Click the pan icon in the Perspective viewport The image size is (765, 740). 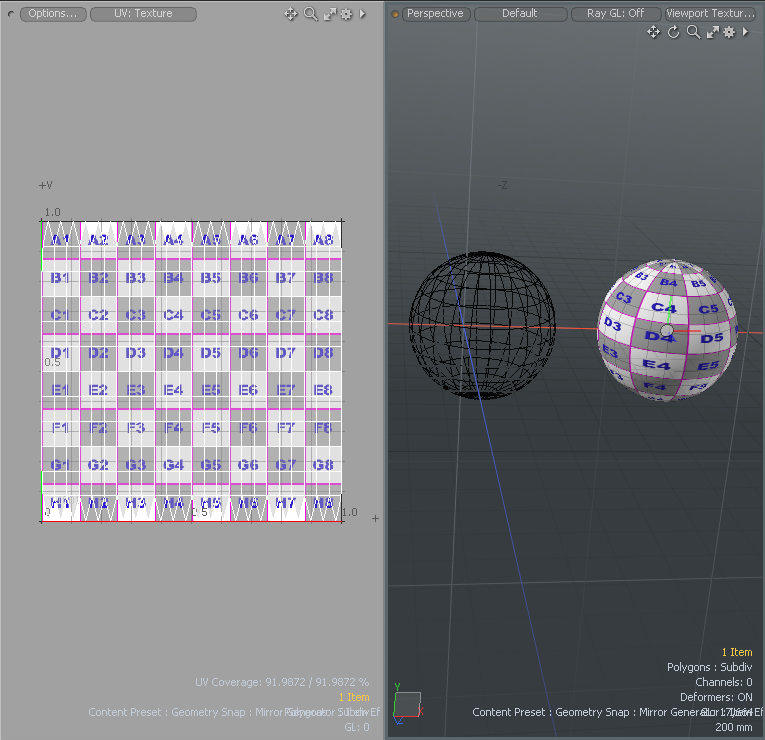point(653,32)
